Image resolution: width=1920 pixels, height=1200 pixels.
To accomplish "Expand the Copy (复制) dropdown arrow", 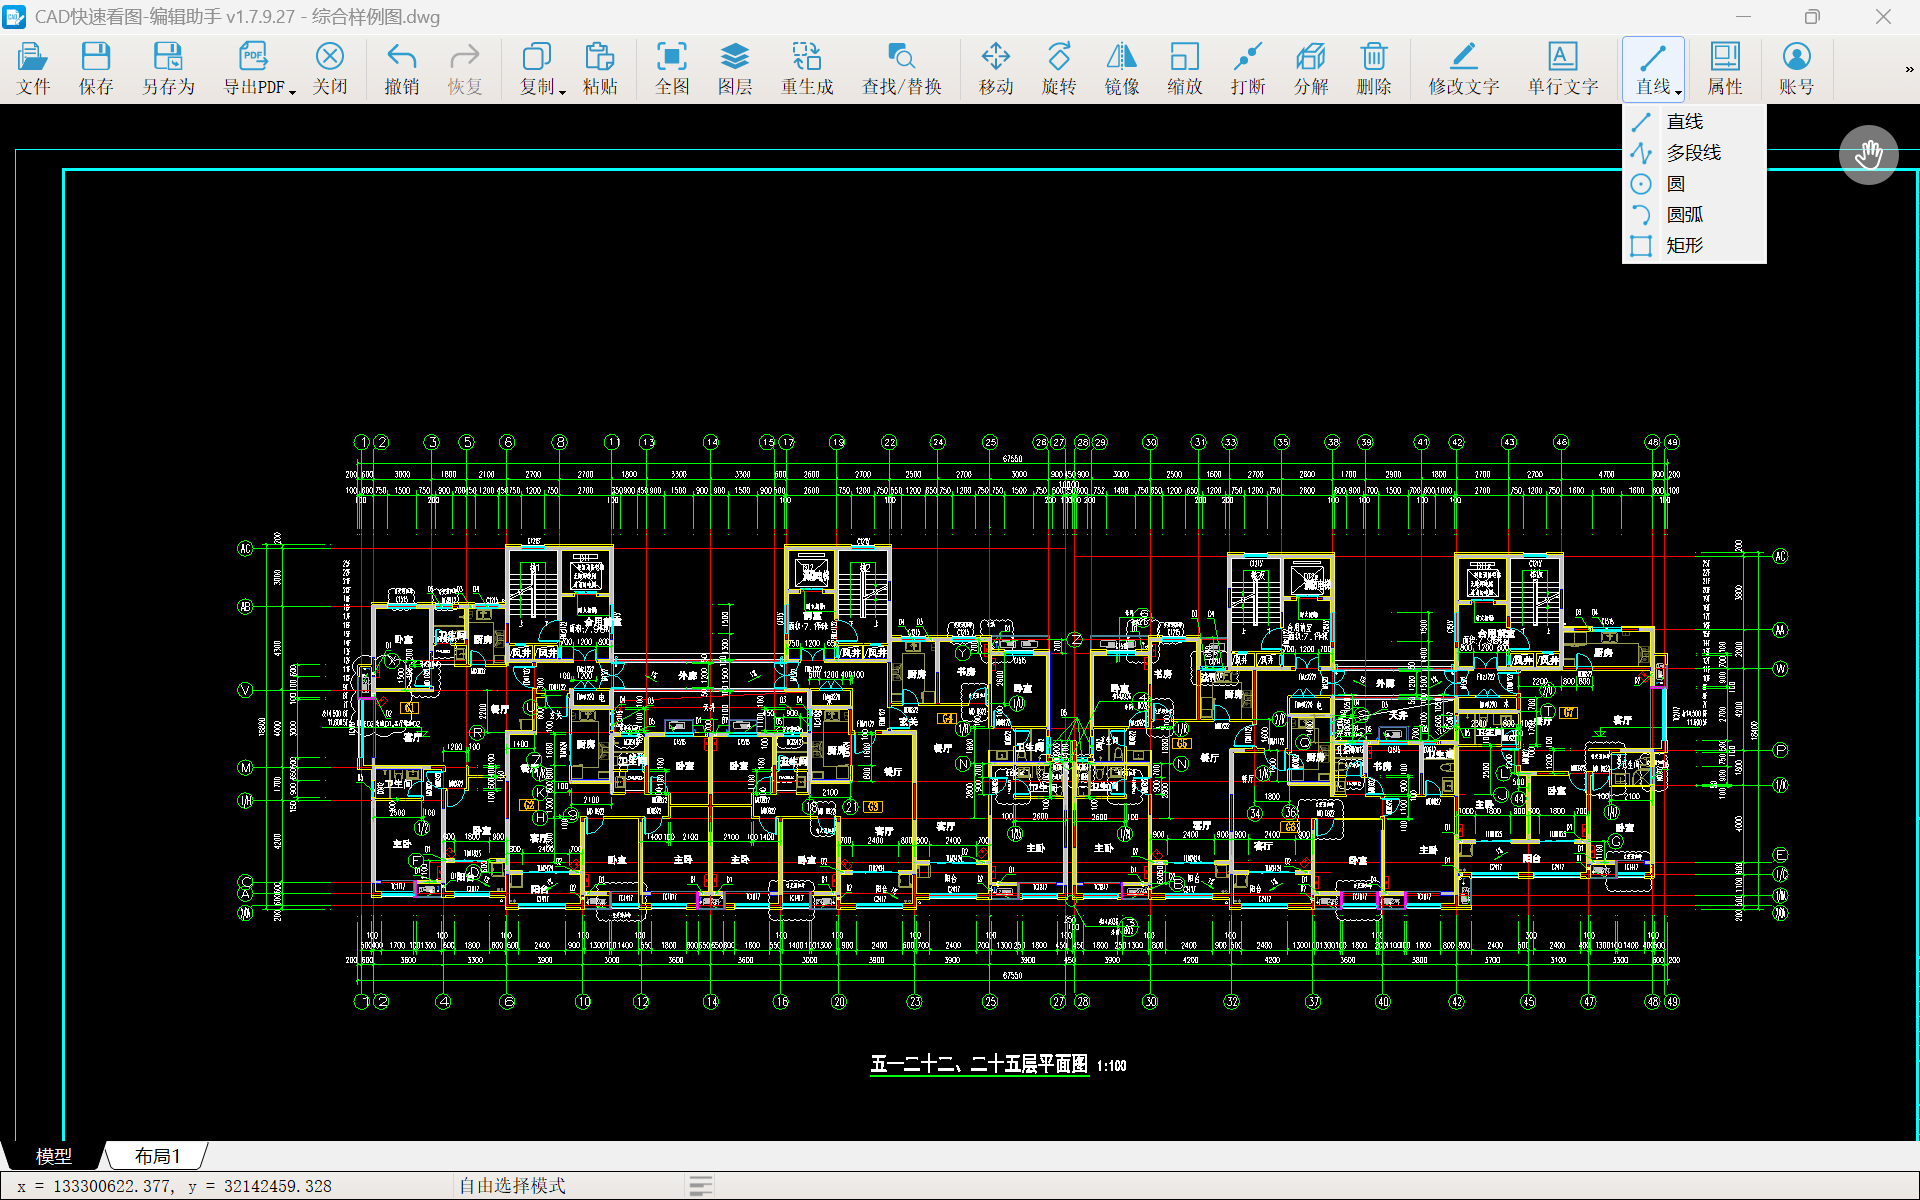I will (563, 91).
